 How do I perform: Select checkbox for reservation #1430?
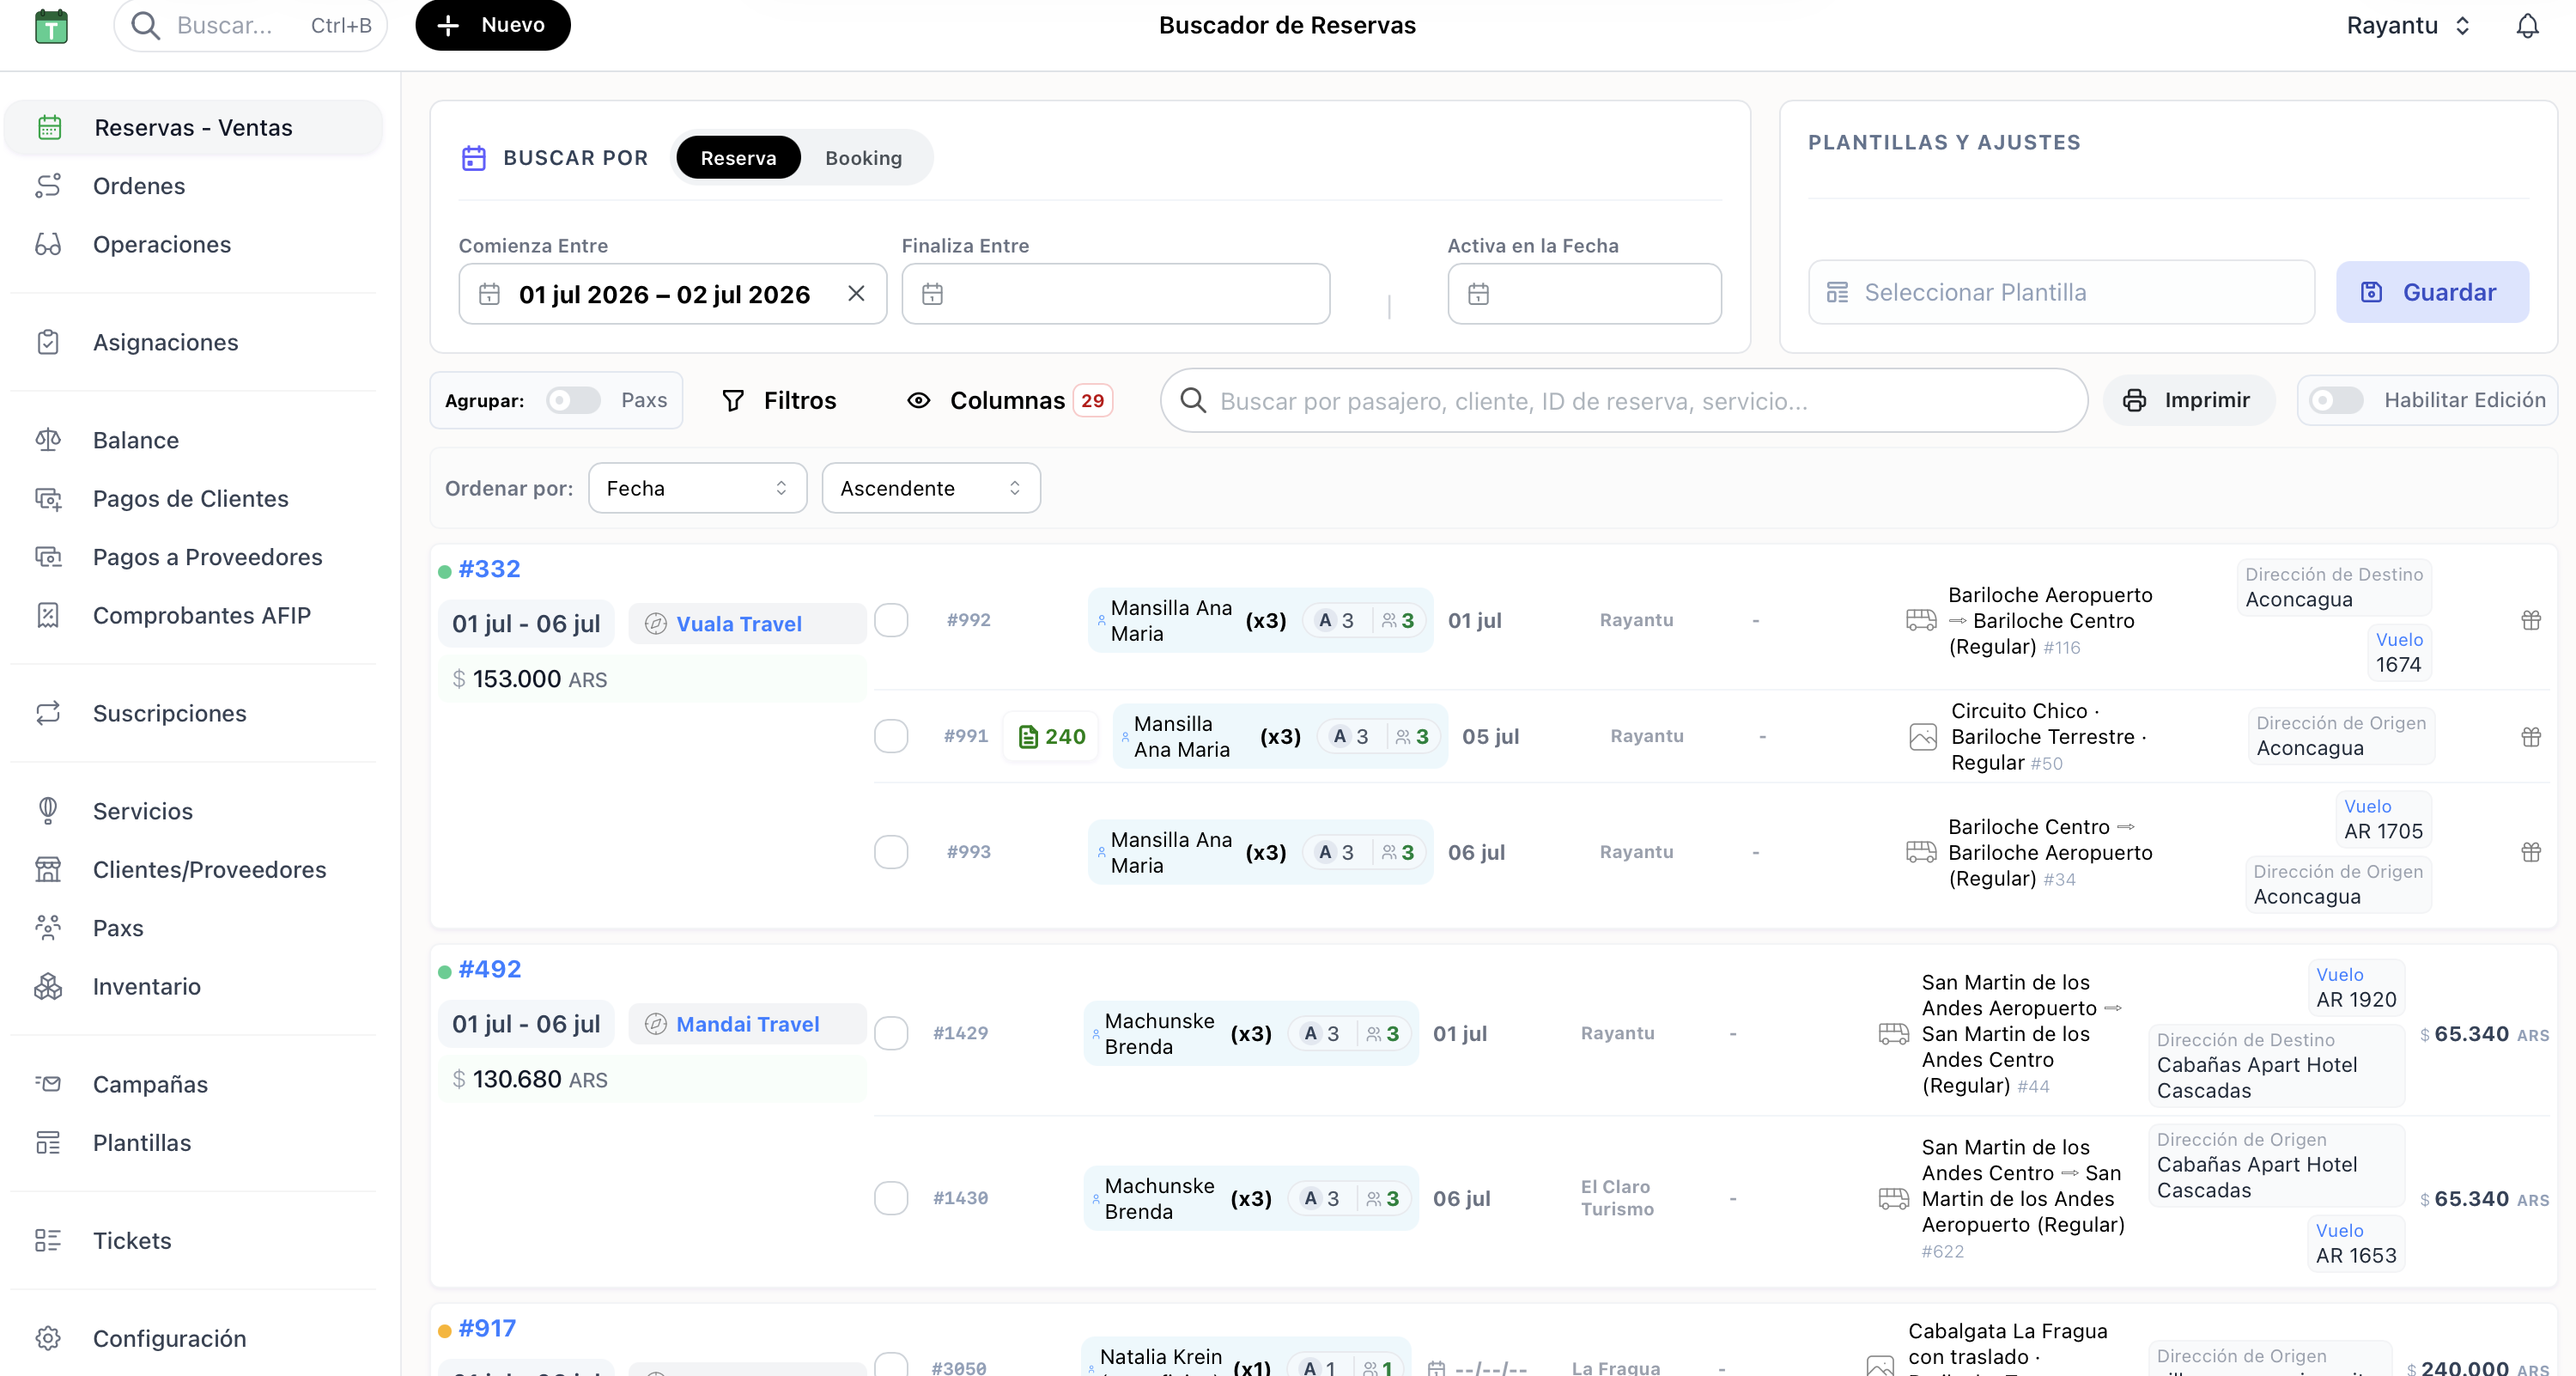pyautogui.click(x=891, y=1198)
